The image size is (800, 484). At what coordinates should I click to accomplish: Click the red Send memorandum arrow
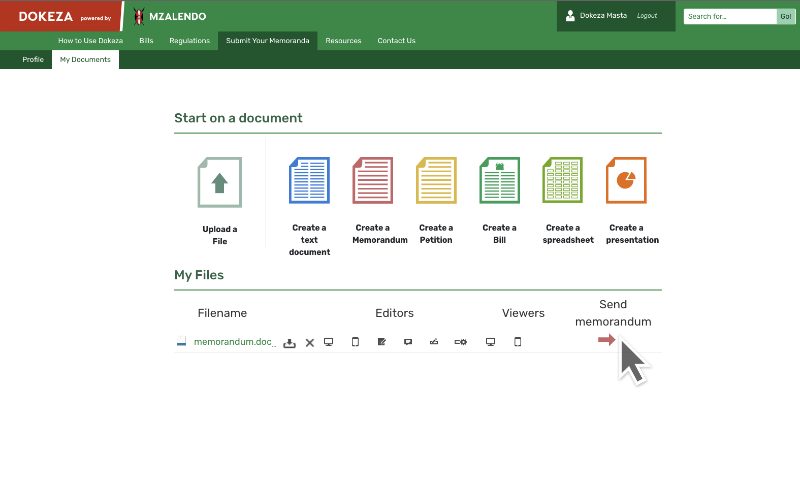(x=606, y=341)
